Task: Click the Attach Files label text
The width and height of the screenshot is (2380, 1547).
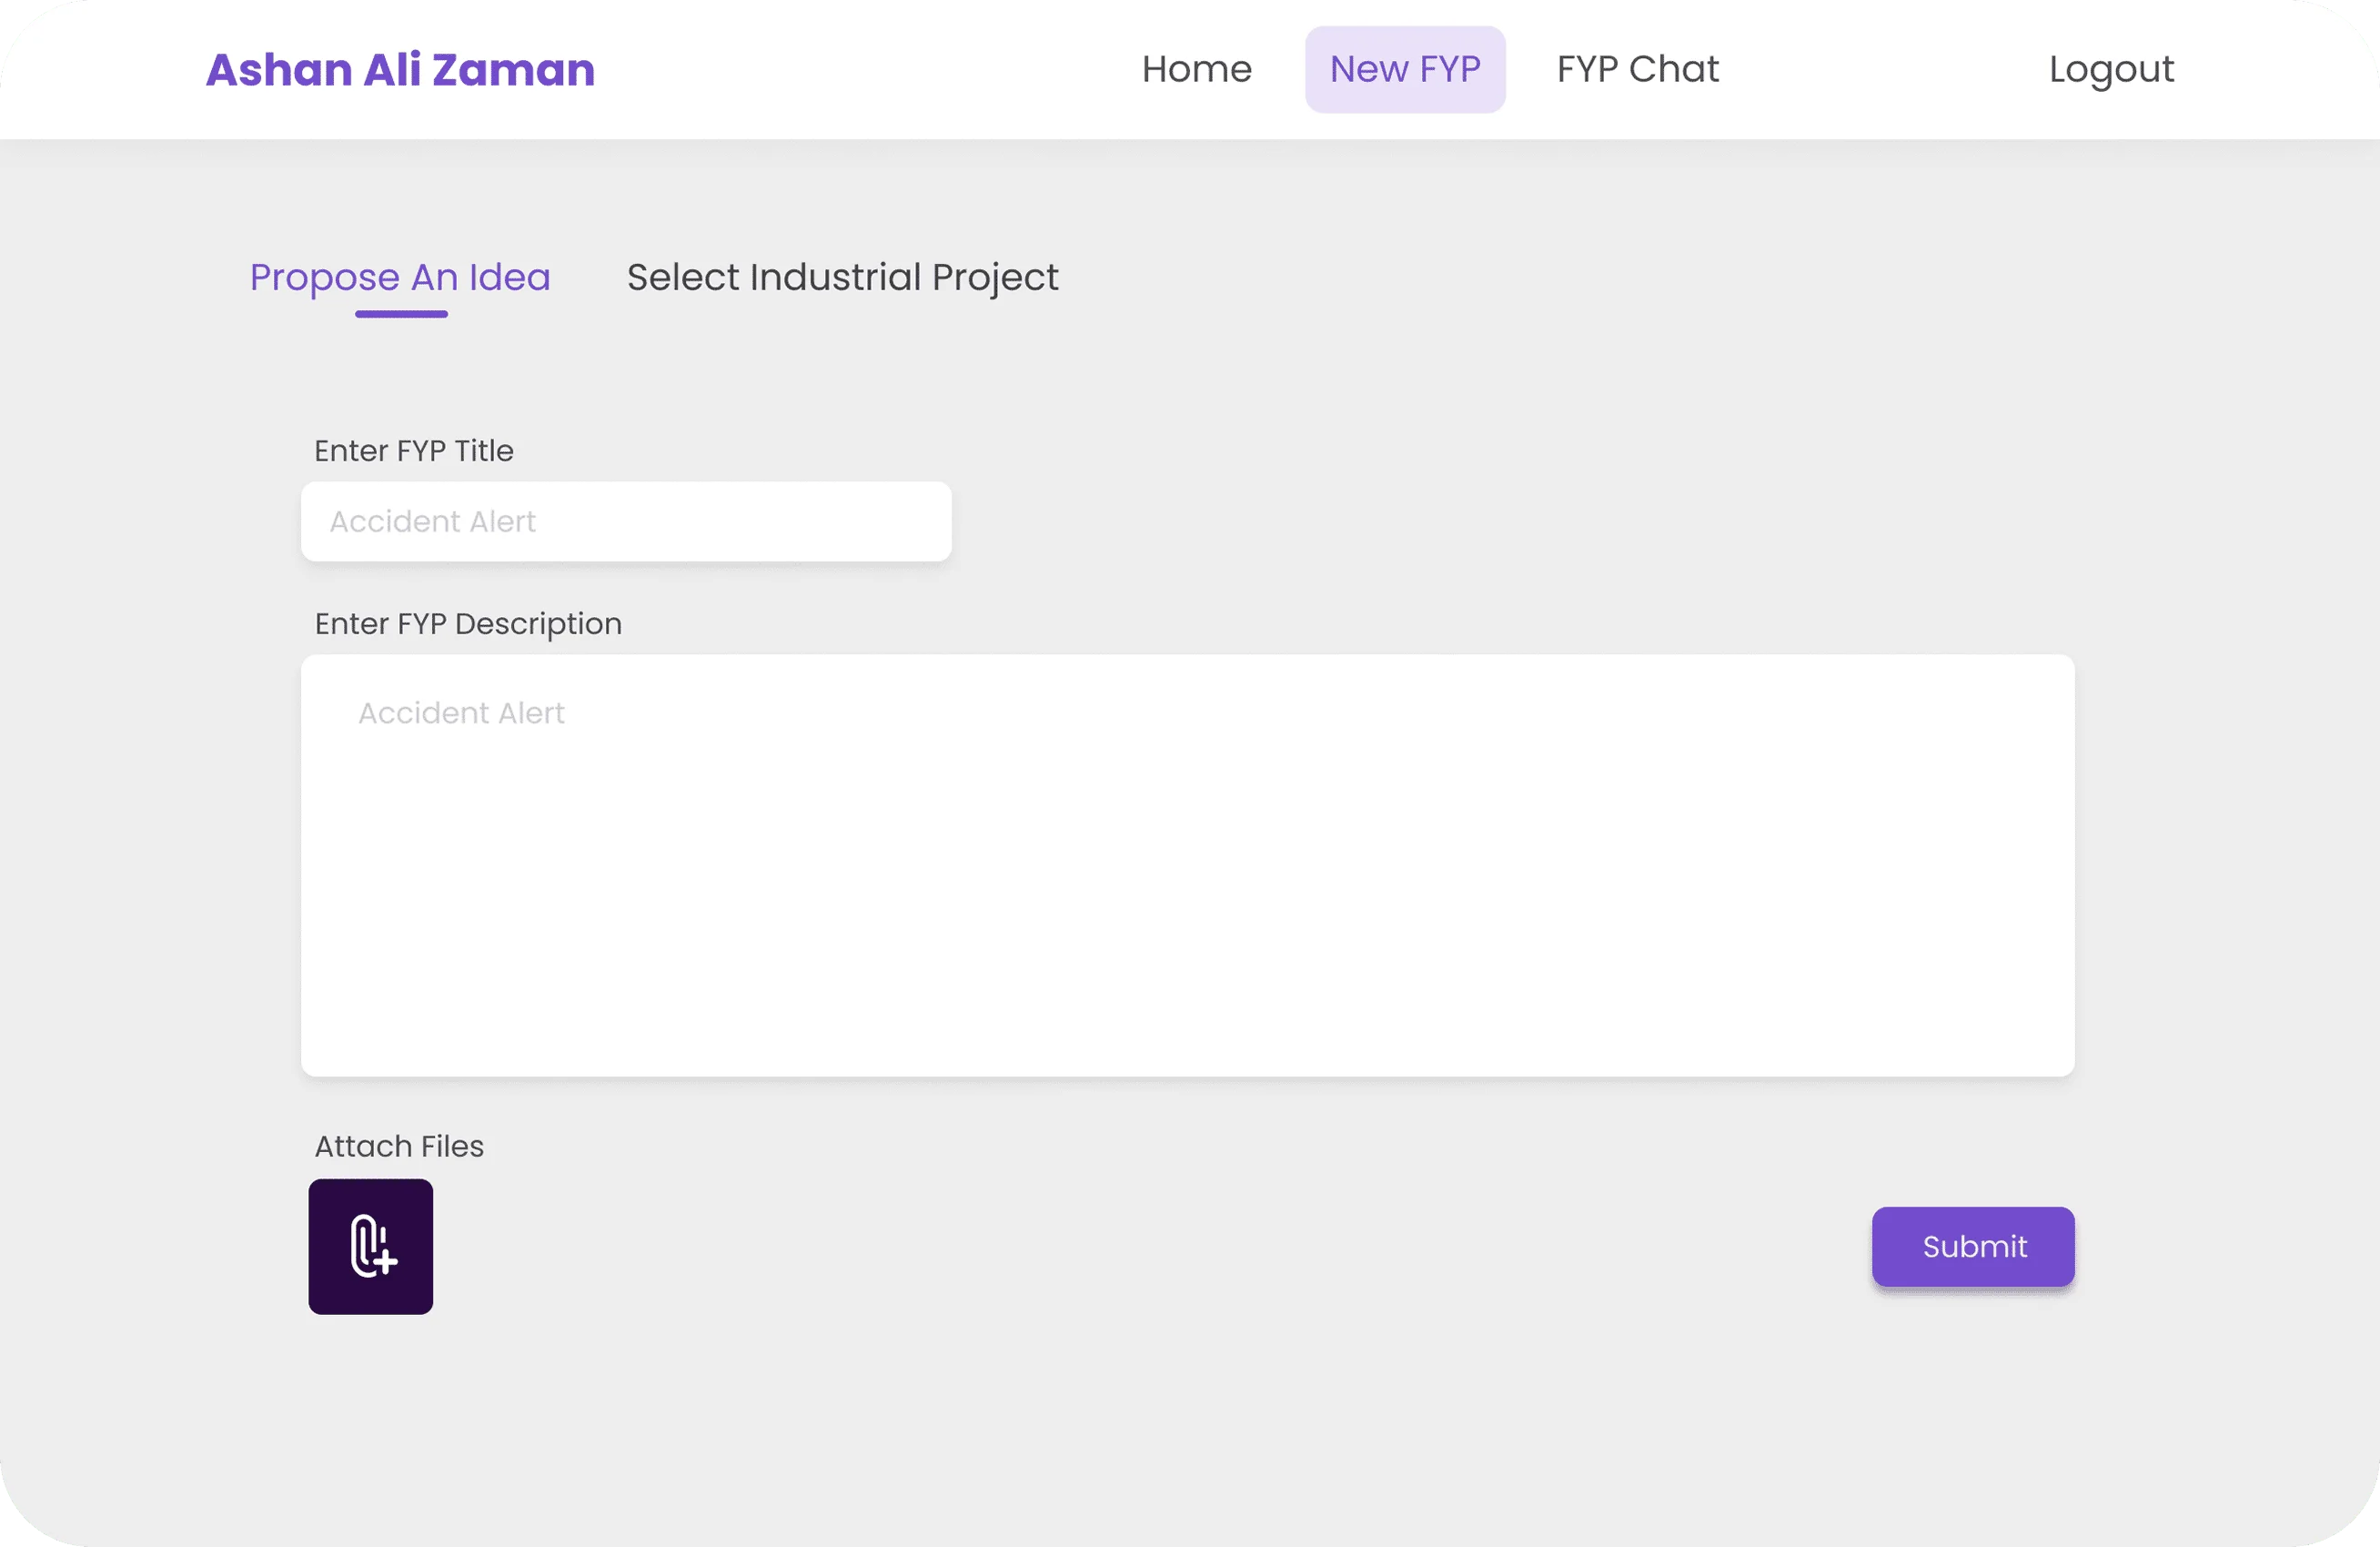Action: [x=398, y=1146]
